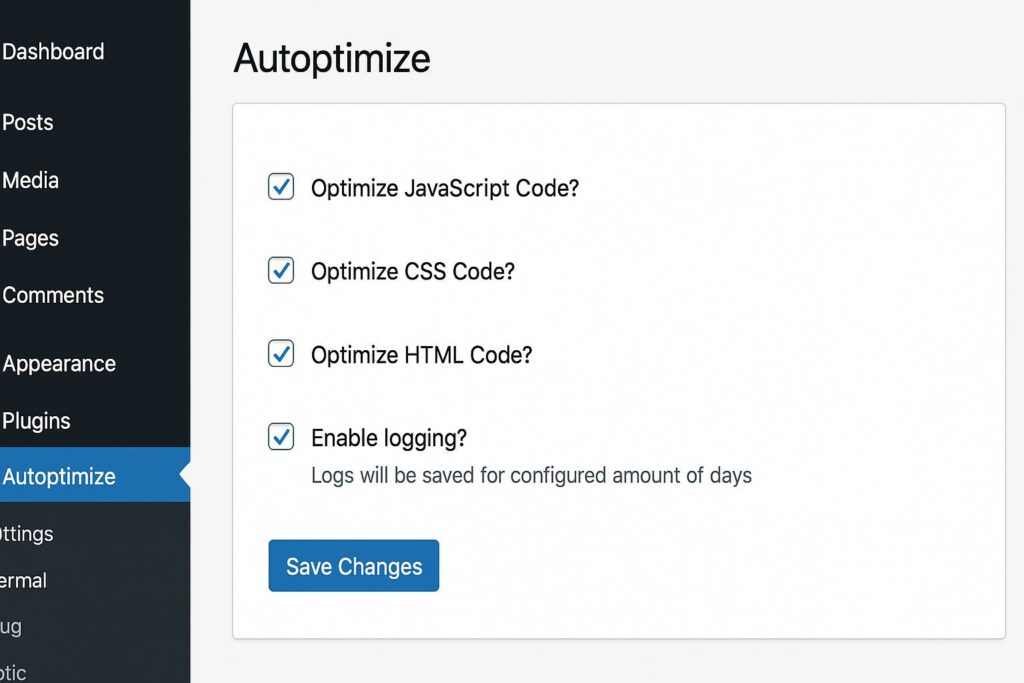Click the "Optimize CSS Code?" label text

[x=412, y=272]
